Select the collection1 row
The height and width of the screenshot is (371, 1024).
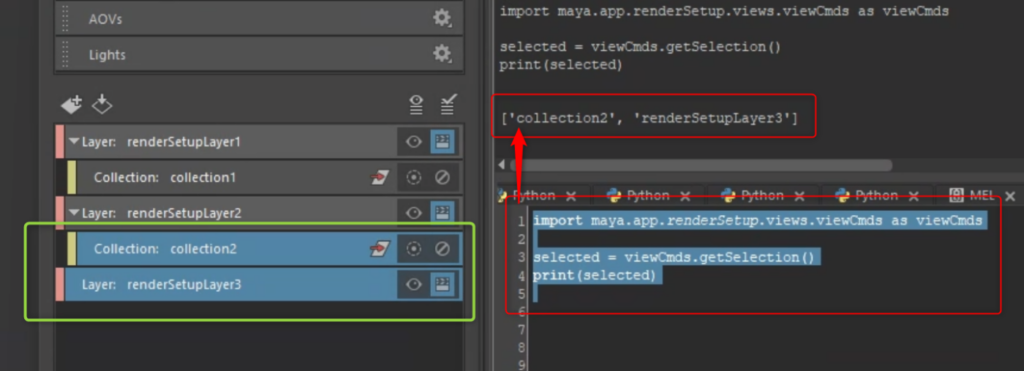pos(264,178)
